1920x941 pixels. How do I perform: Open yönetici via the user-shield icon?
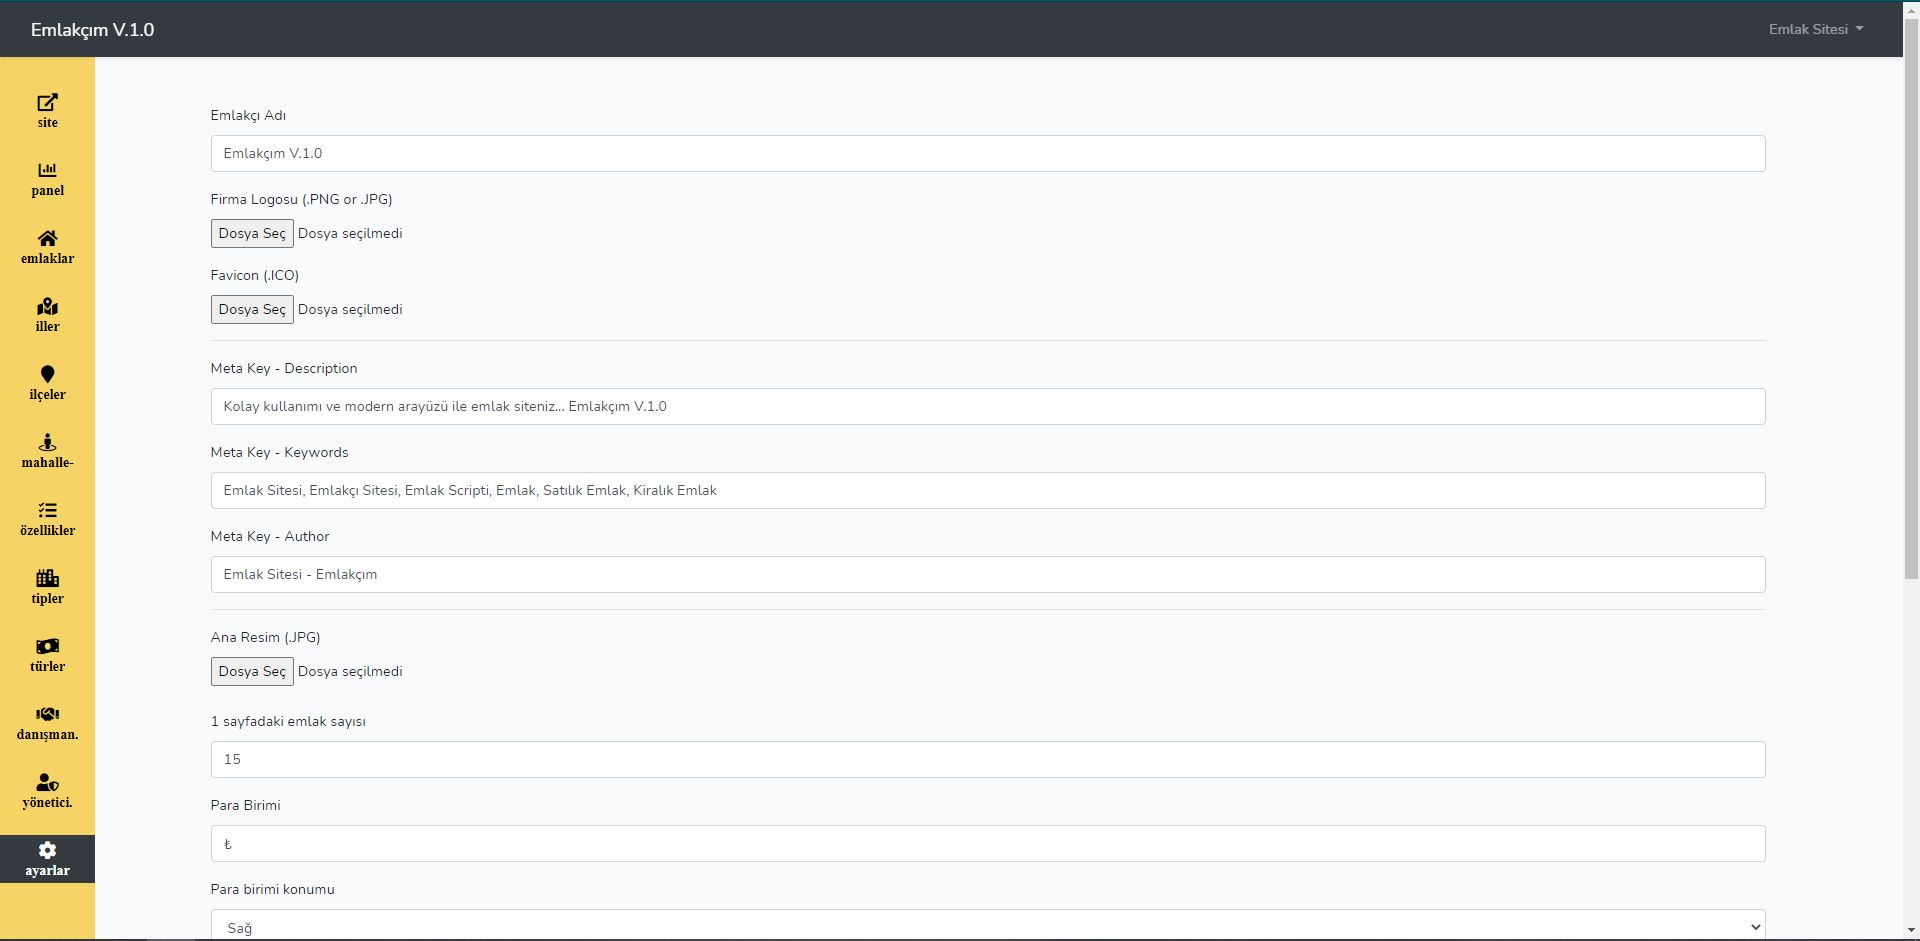[47, 782]
